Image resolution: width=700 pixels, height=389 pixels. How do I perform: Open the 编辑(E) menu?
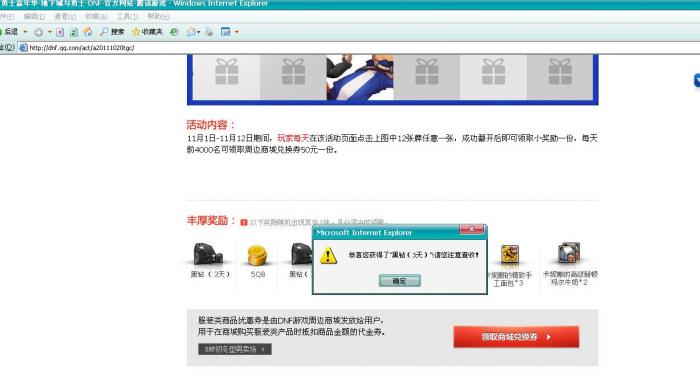pyautogui.click(x=34, y=17)
